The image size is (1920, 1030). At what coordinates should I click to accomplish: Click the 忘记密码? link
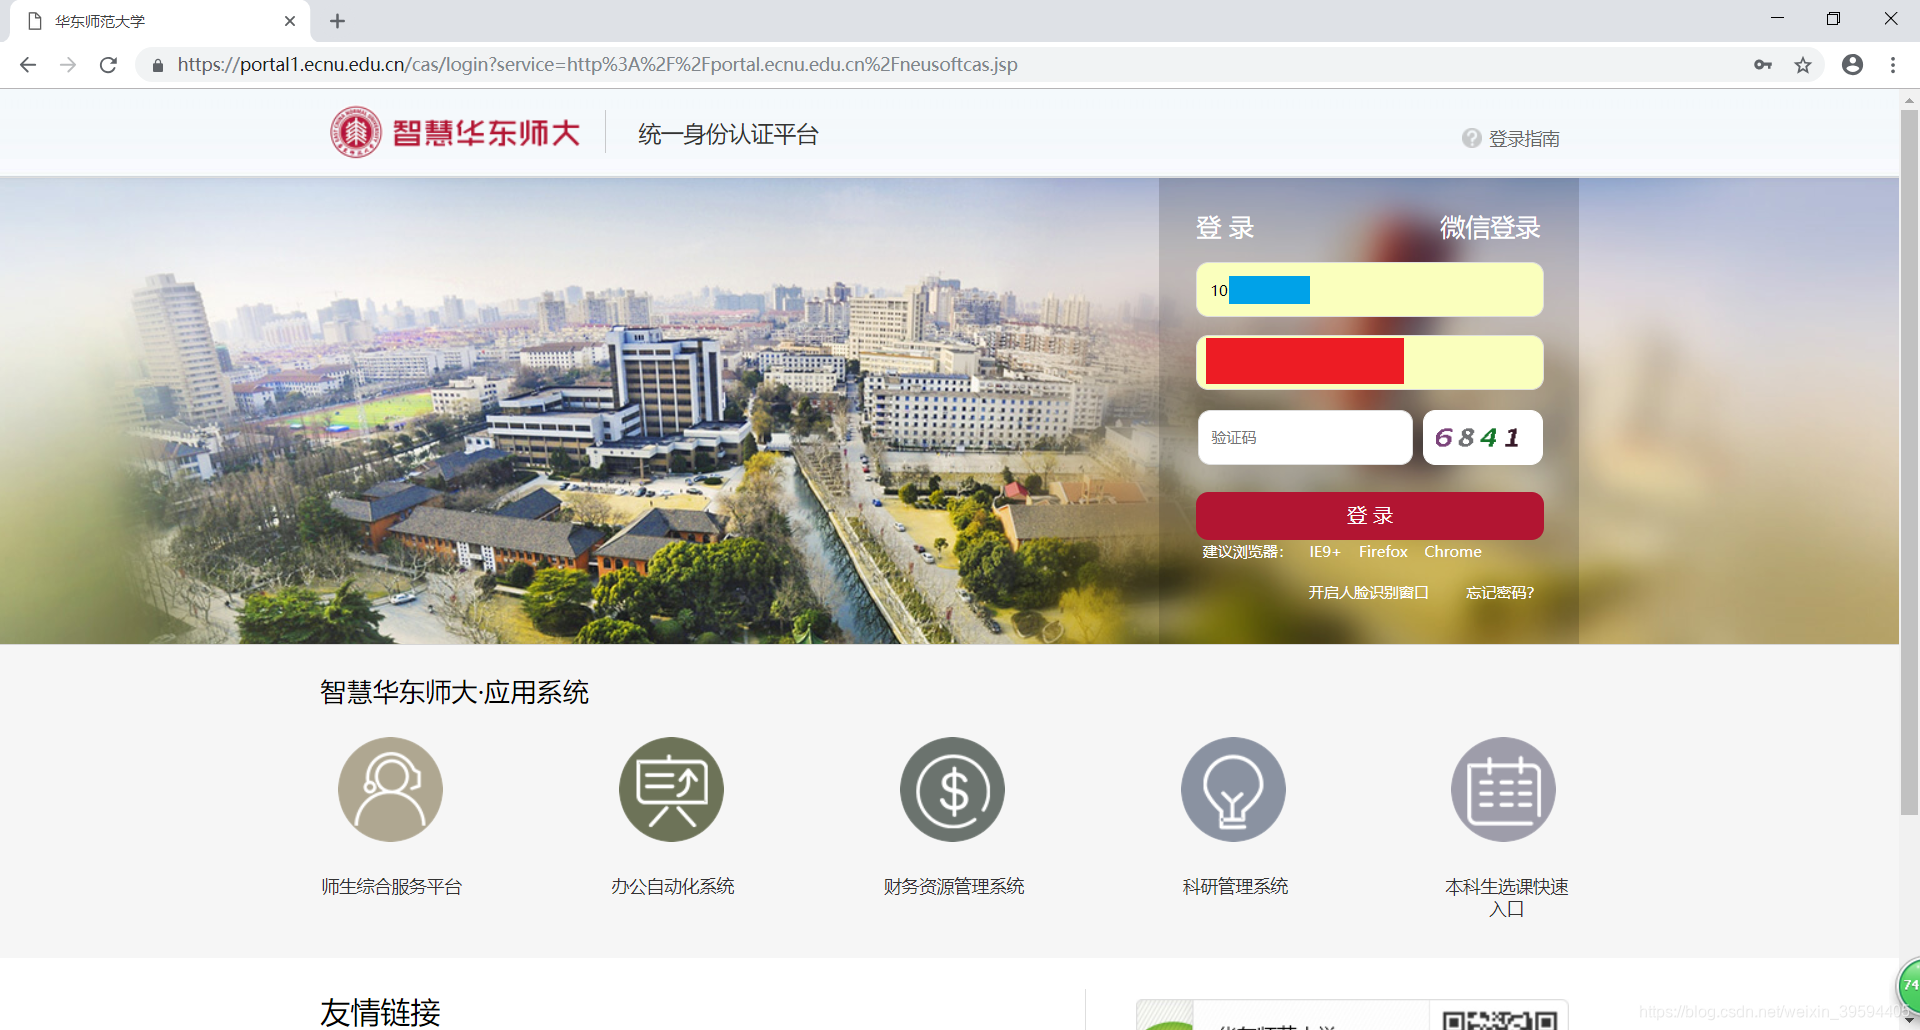(1500, 593)
